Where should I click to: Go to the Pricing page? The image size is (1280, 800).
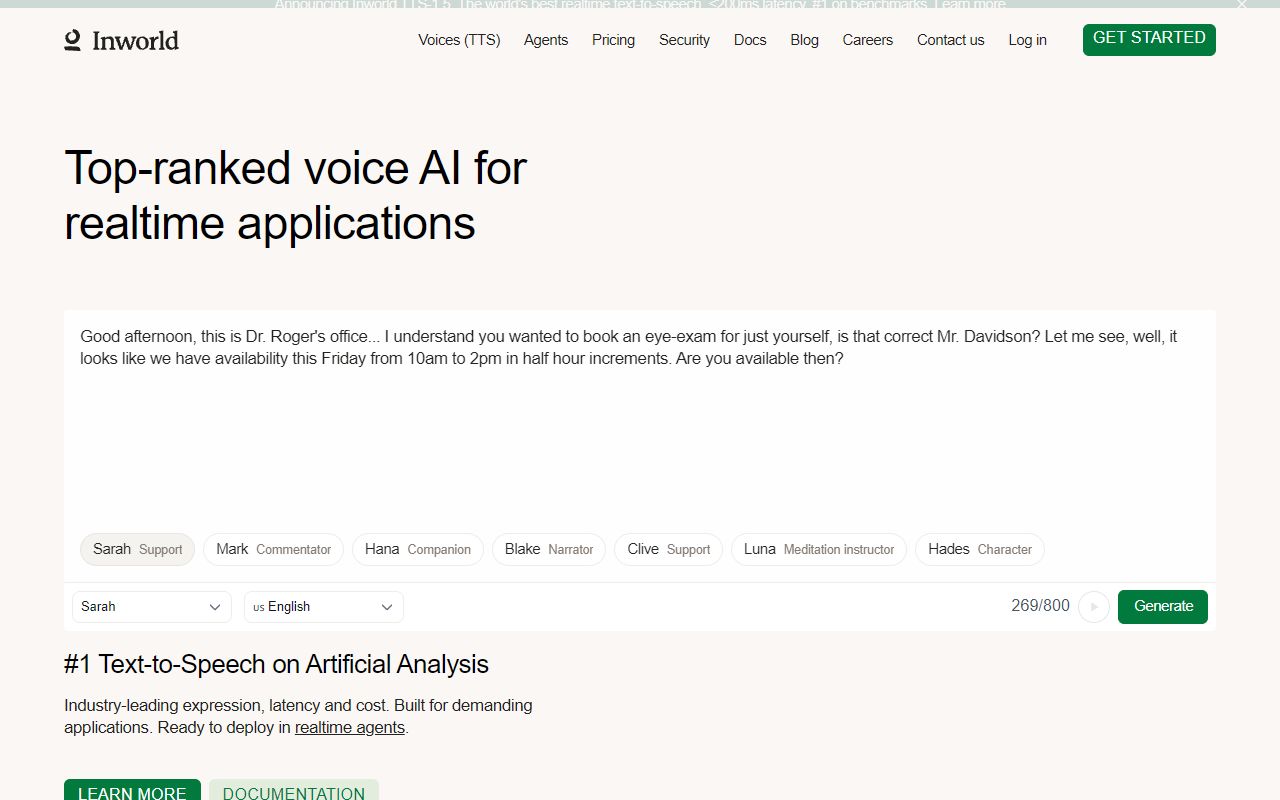point(613,40)
